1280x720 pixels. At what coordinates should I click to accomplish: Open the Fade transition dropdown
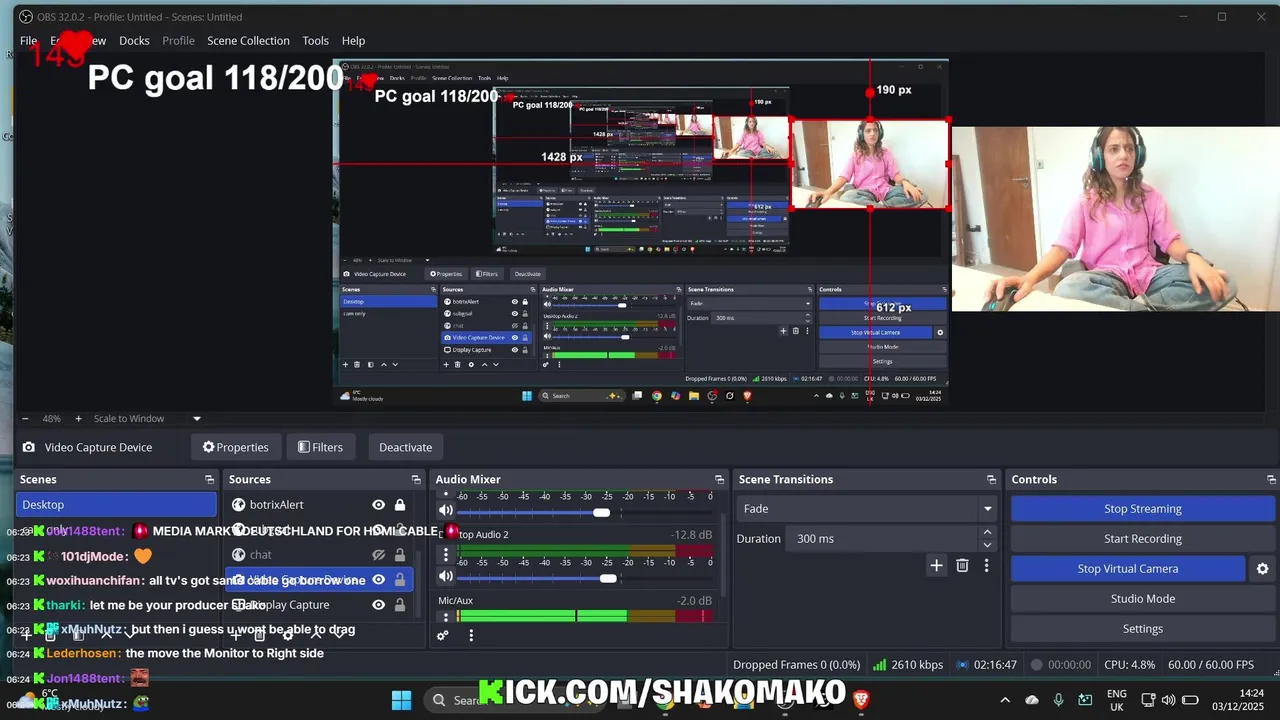(867, 509)
